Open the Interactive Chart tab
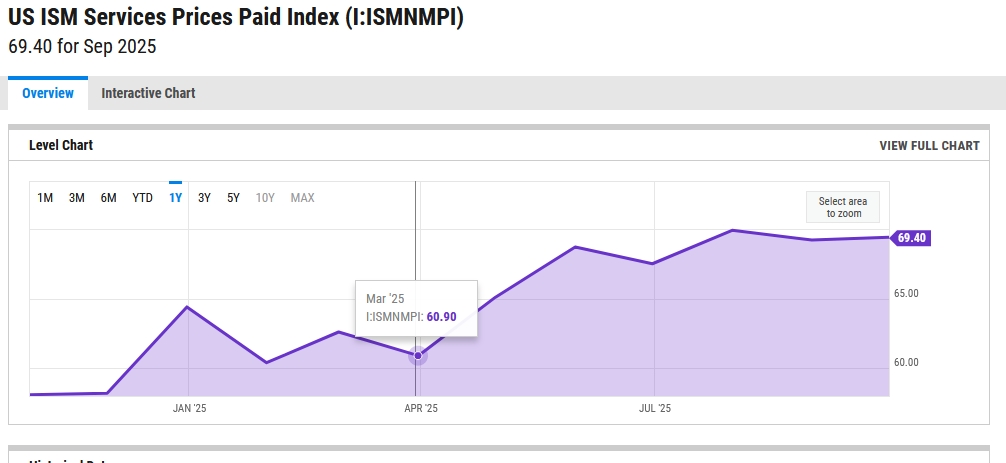 click(x=148, y=93)
